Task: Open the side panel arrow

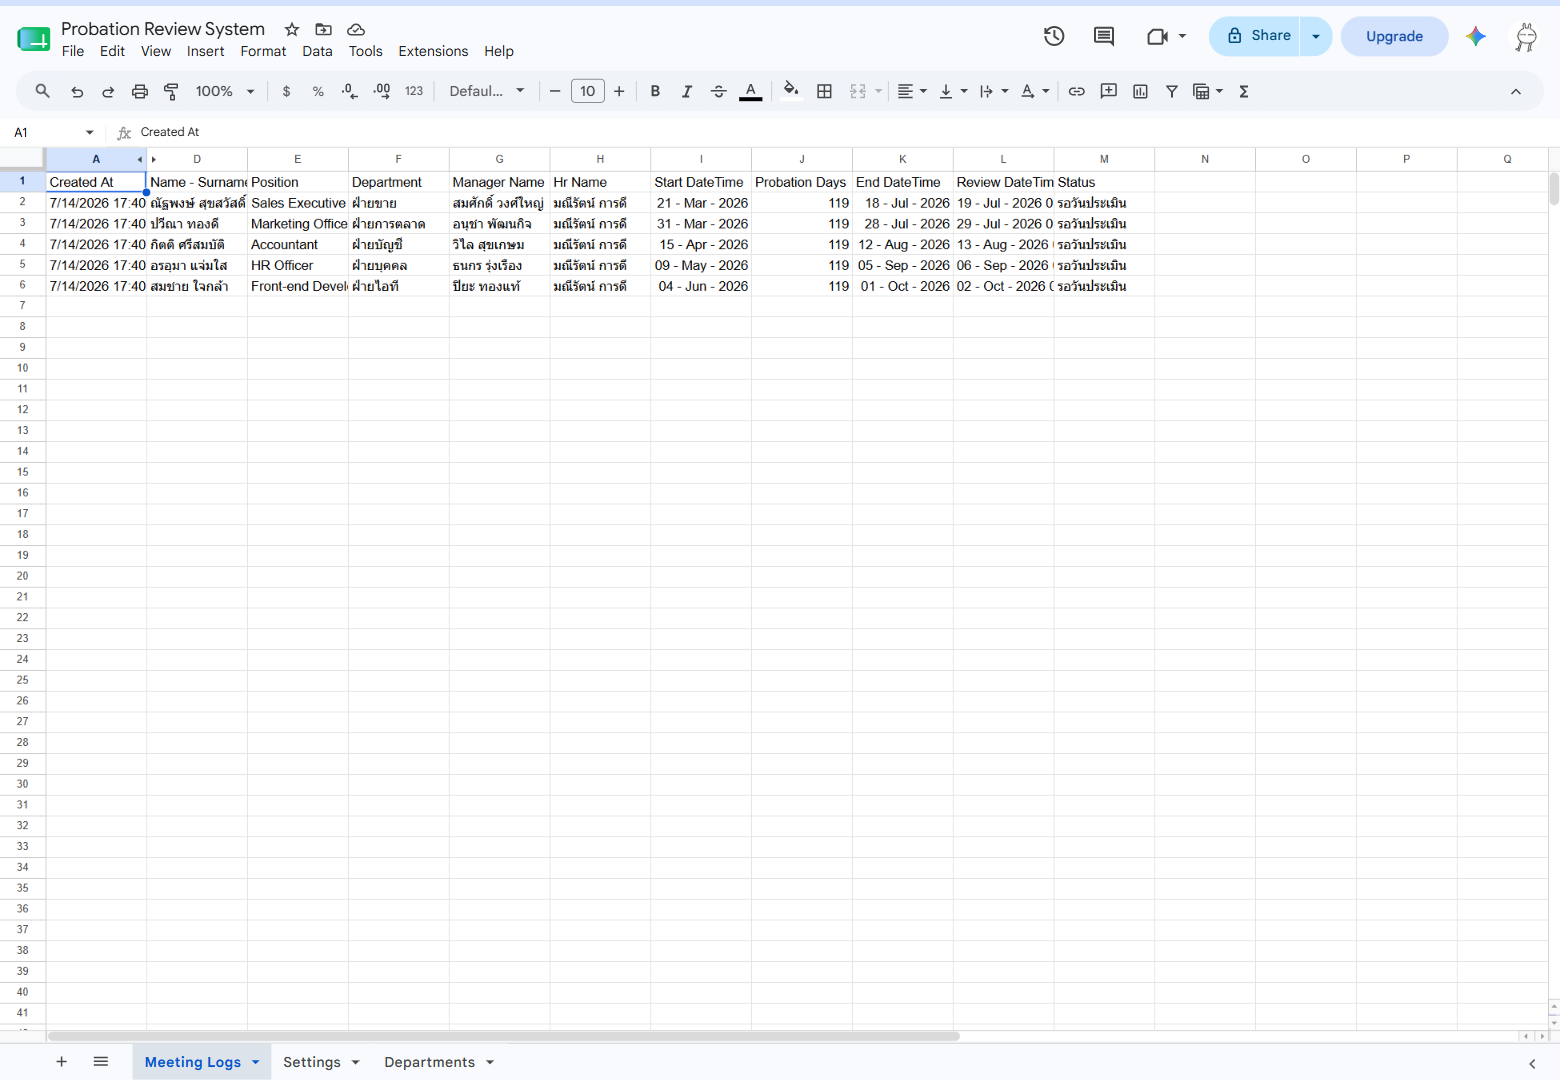Action: pyautogui.click(x=1532, y=1063)
